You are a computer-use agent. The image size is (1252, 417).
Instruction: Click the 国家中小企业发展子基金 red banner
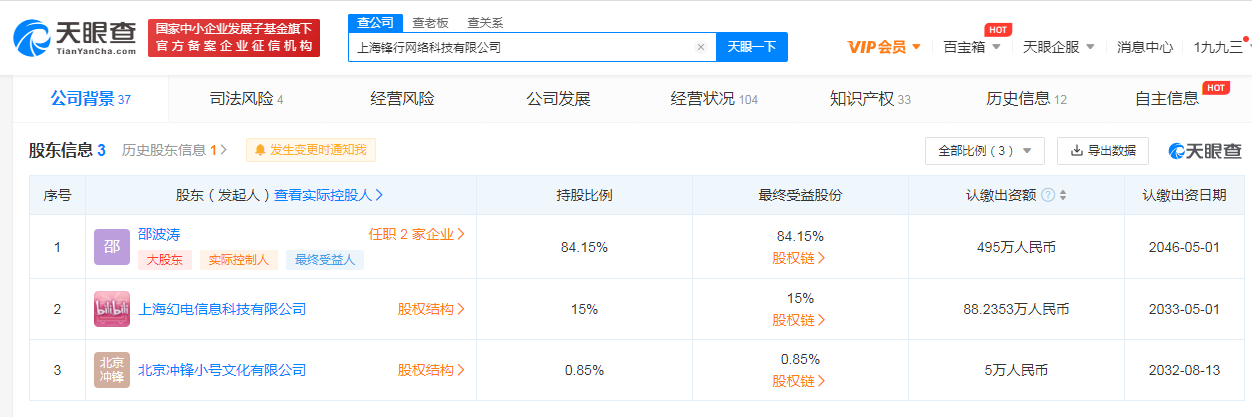(234, 38)
